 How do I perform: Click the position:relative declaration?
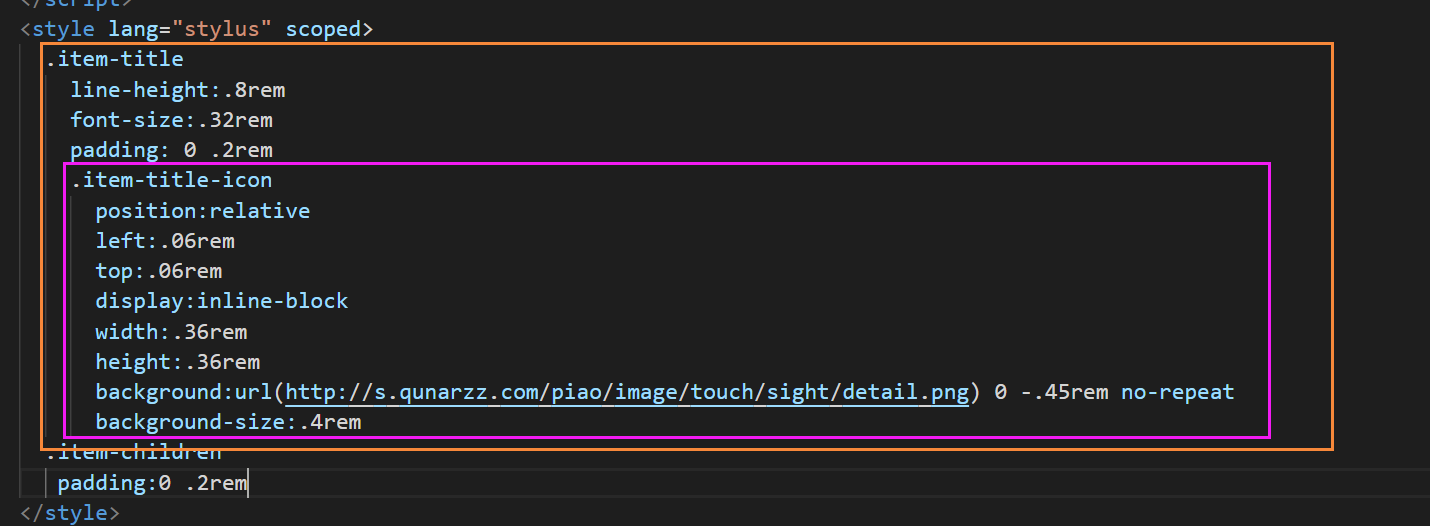click(202, 211)
